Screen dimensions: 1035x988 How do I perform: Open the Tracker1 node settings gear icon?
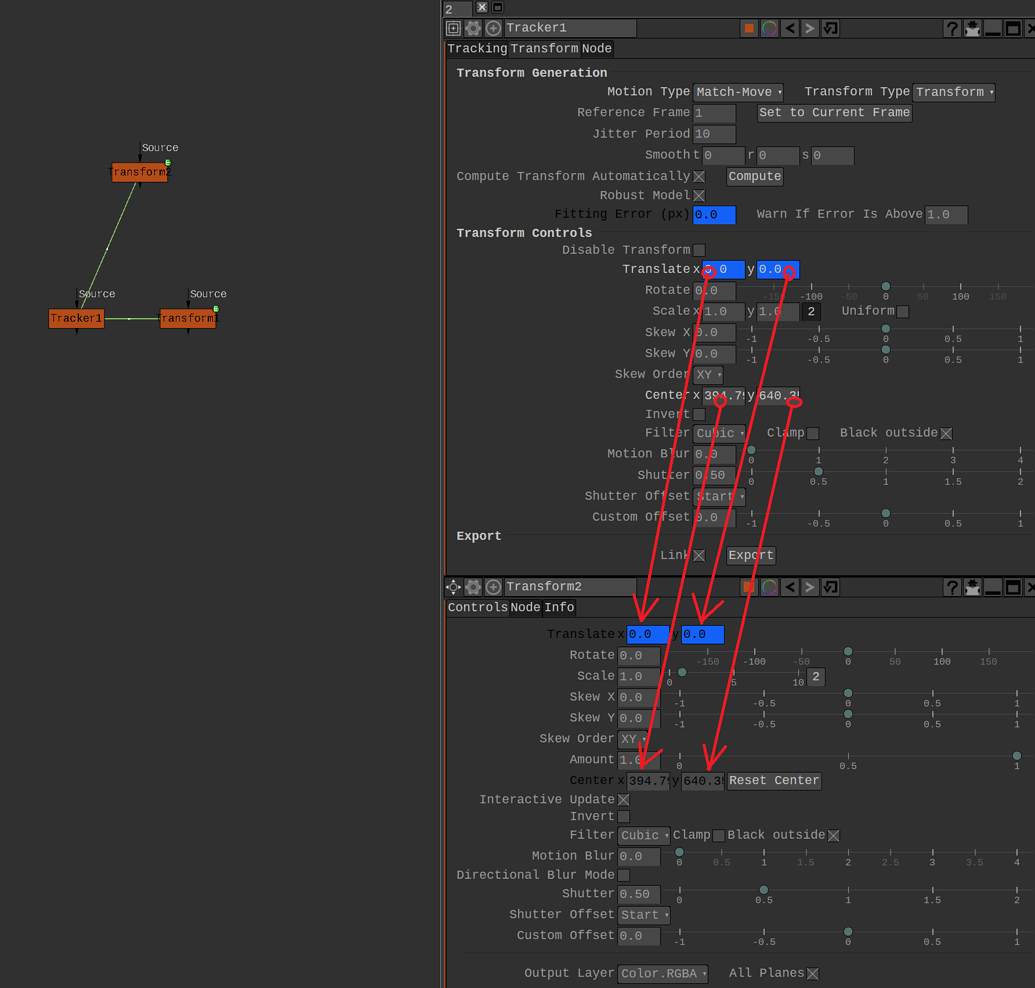[x=472, y=27]
